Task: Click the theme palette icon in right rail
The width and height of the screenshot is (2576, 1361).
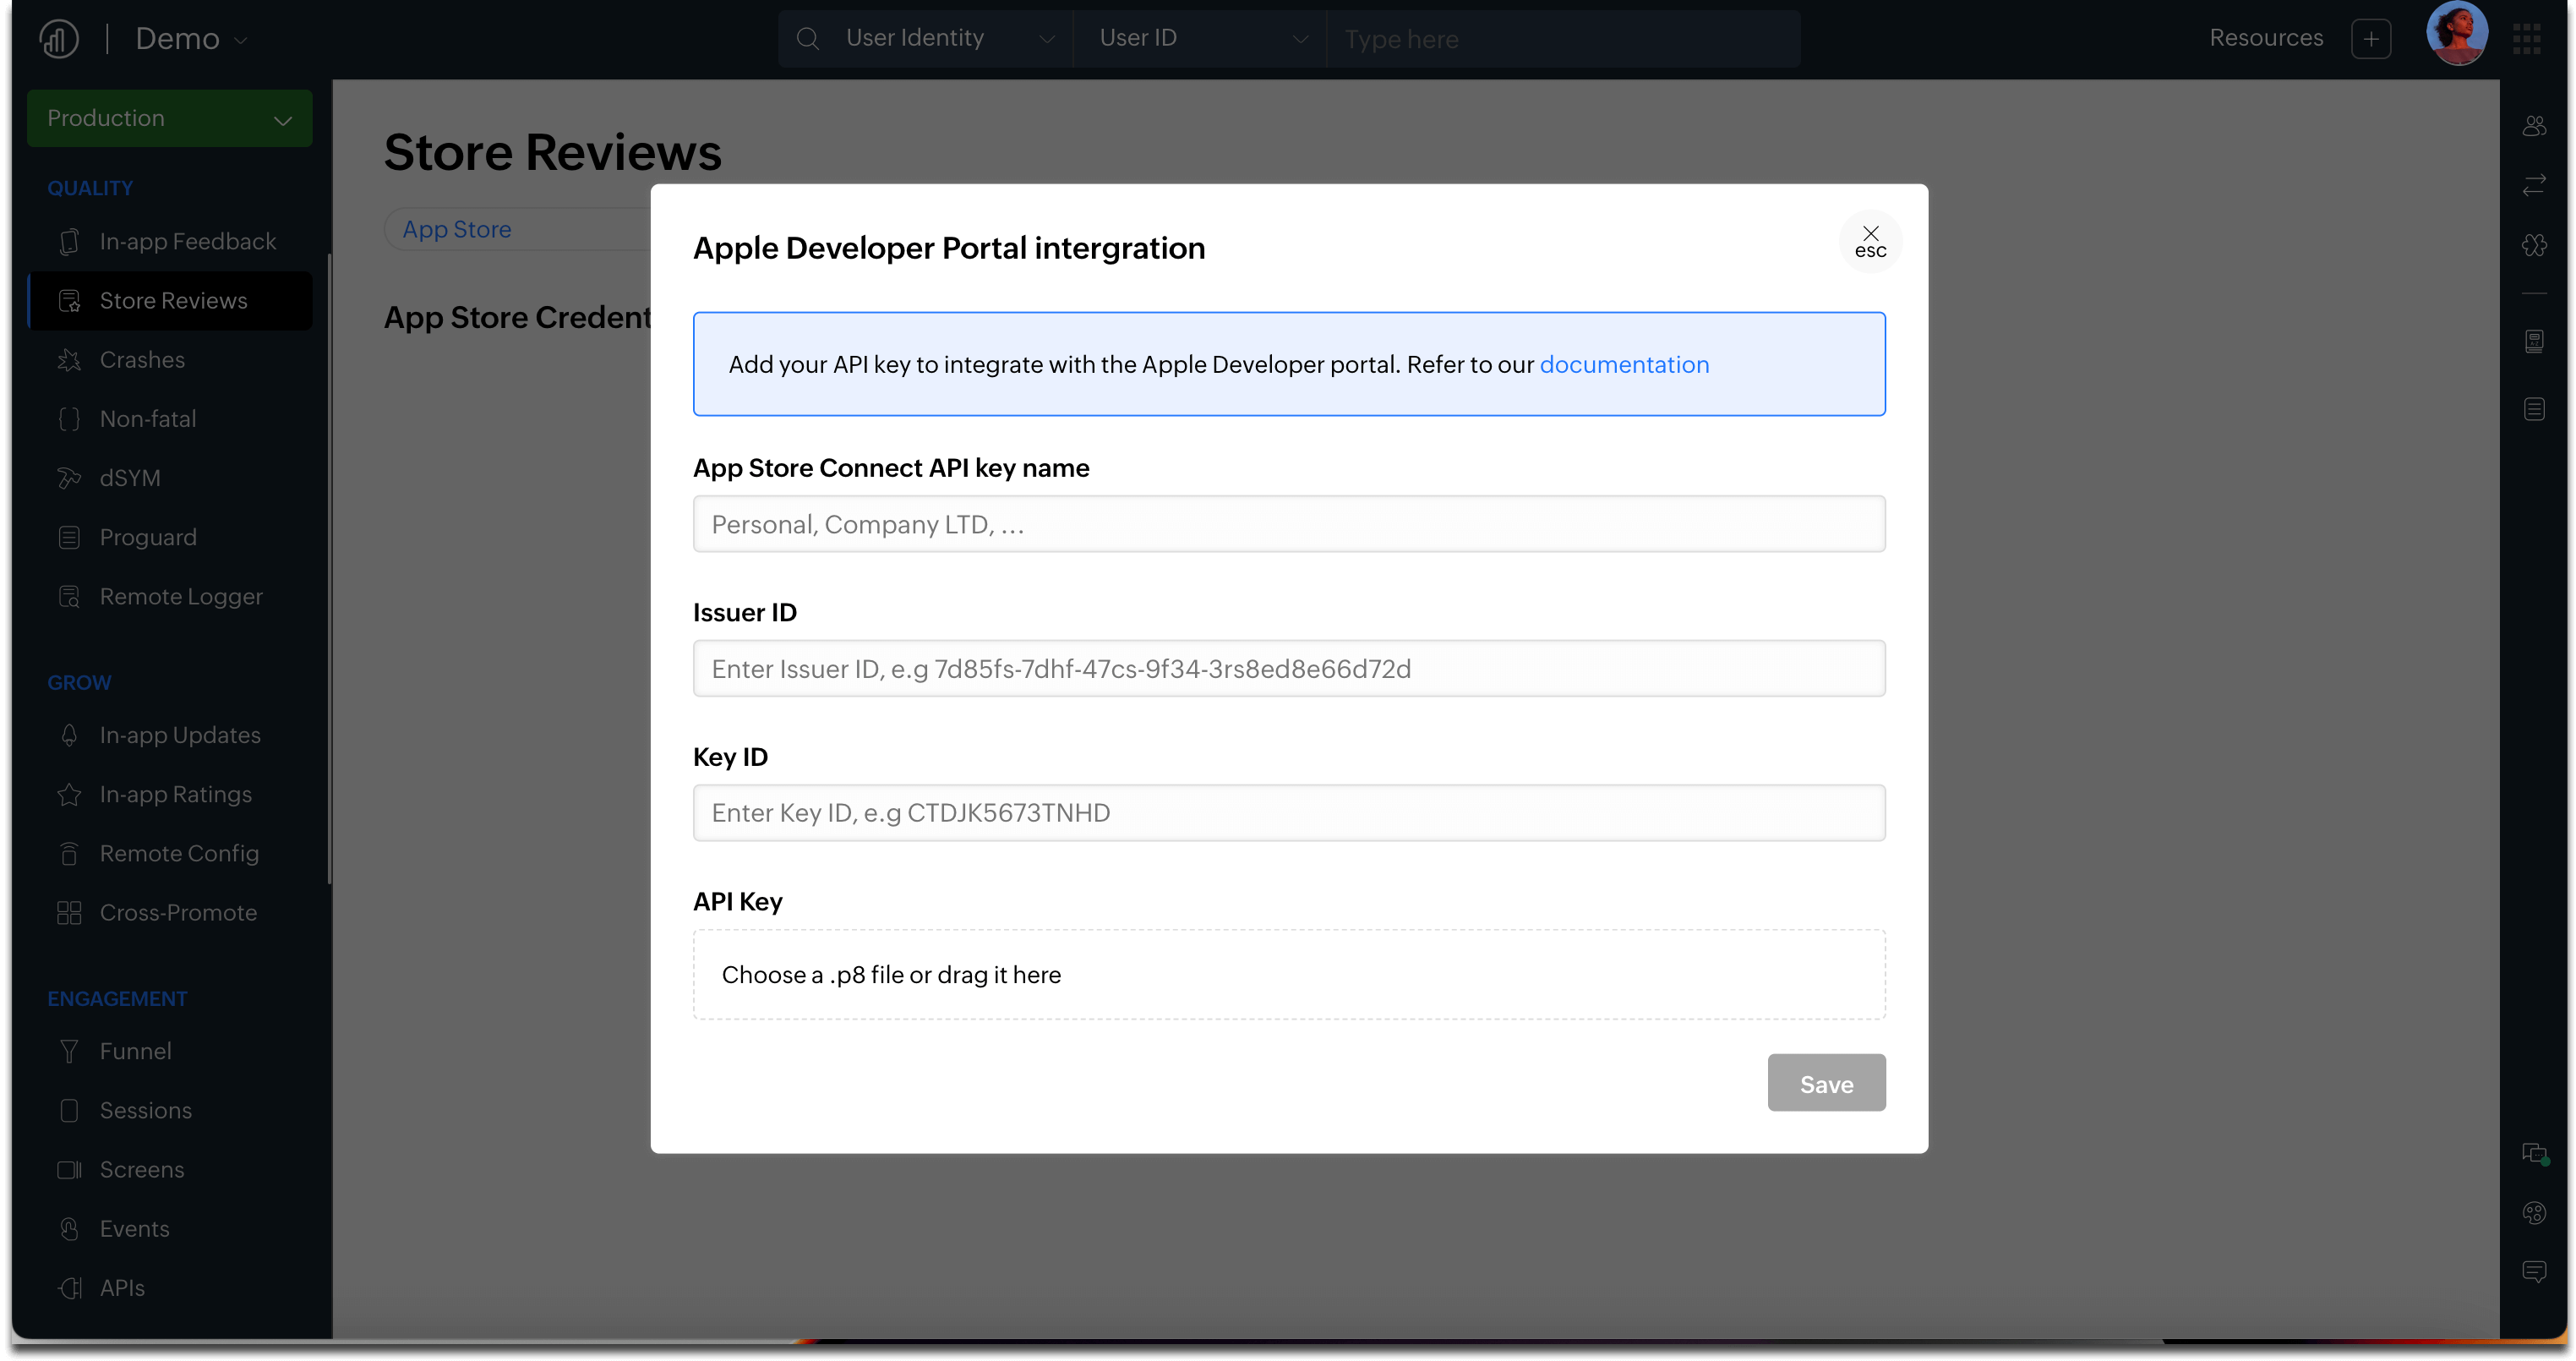Action: 2534,1213
